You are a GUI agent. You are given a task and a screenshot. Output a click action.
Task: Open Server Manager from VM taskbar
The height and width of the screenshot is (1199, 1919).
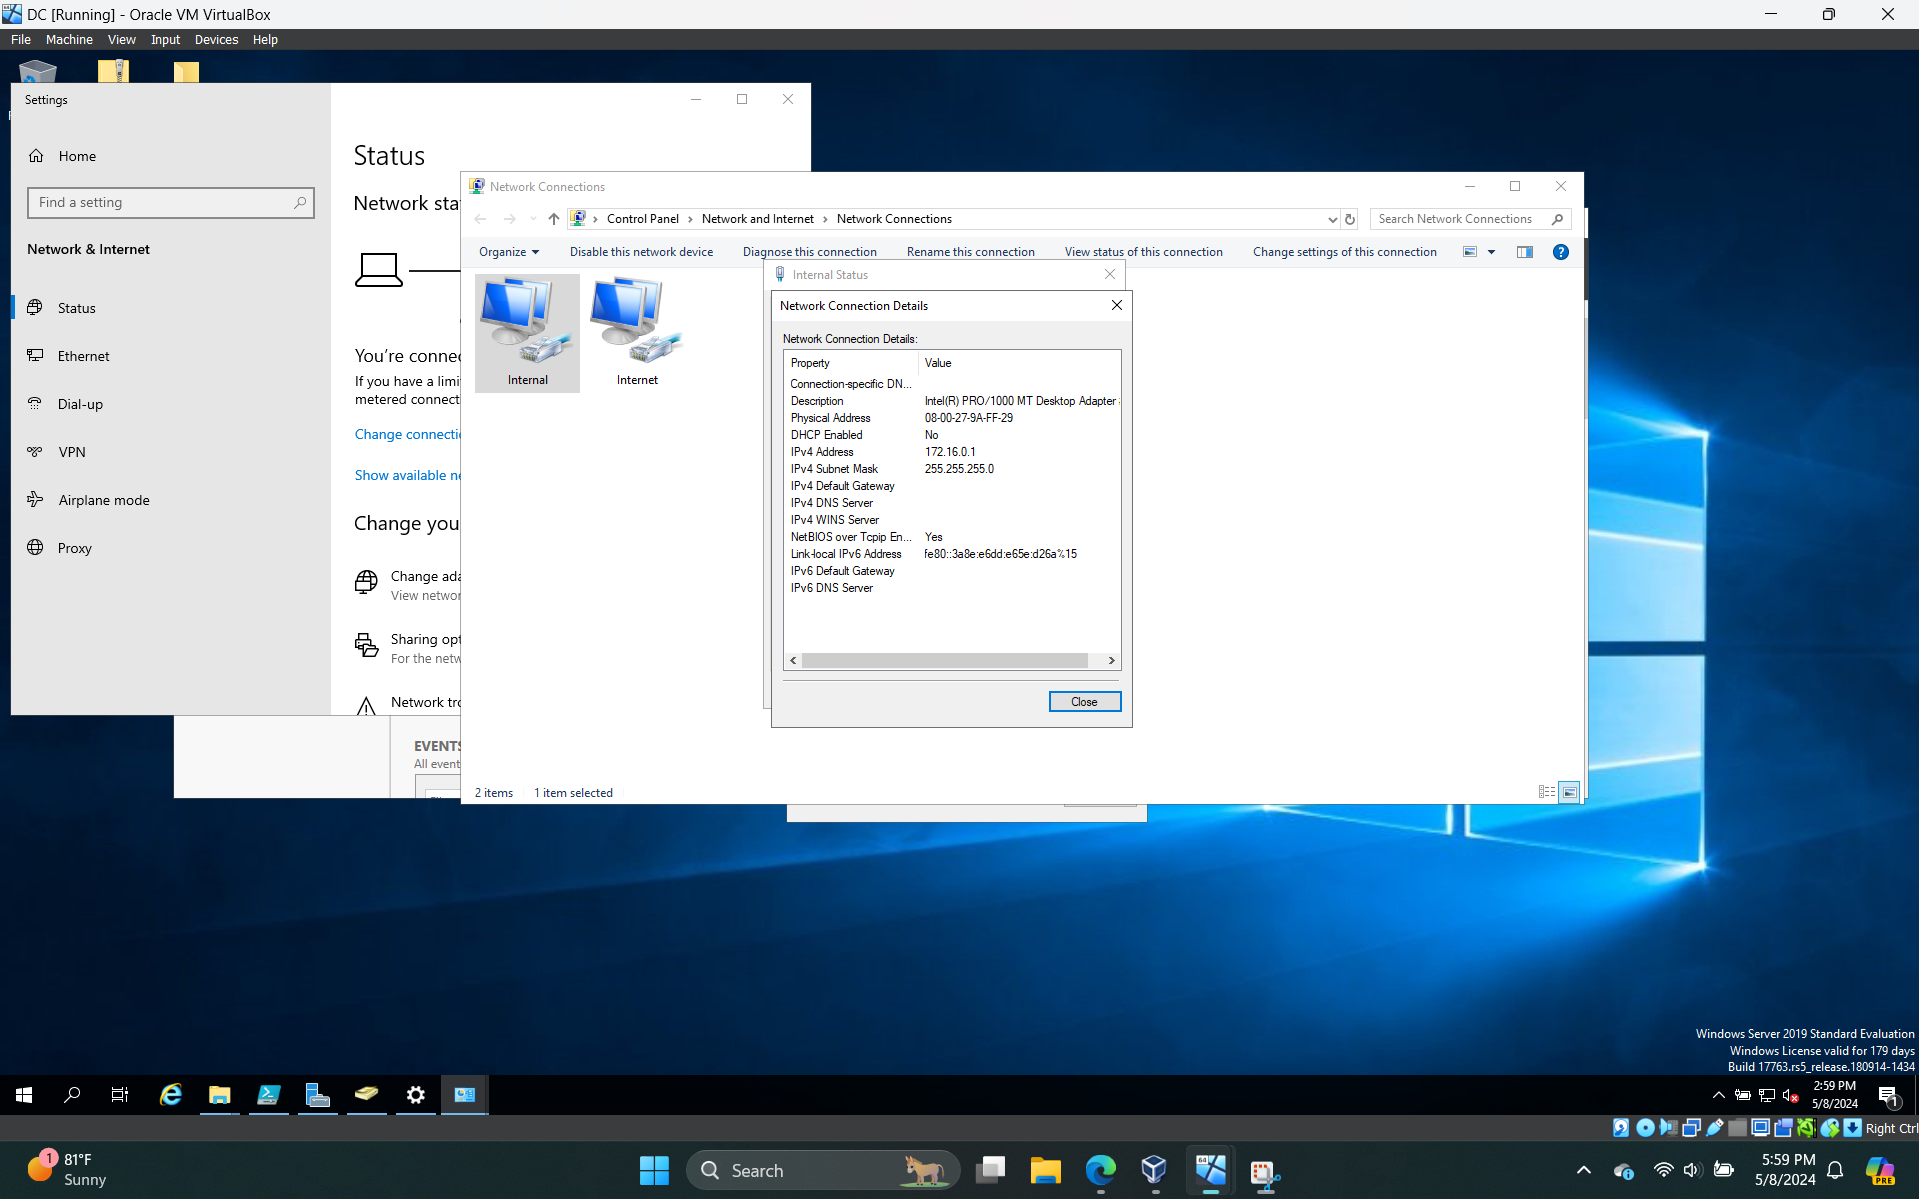pos(317,1095)
